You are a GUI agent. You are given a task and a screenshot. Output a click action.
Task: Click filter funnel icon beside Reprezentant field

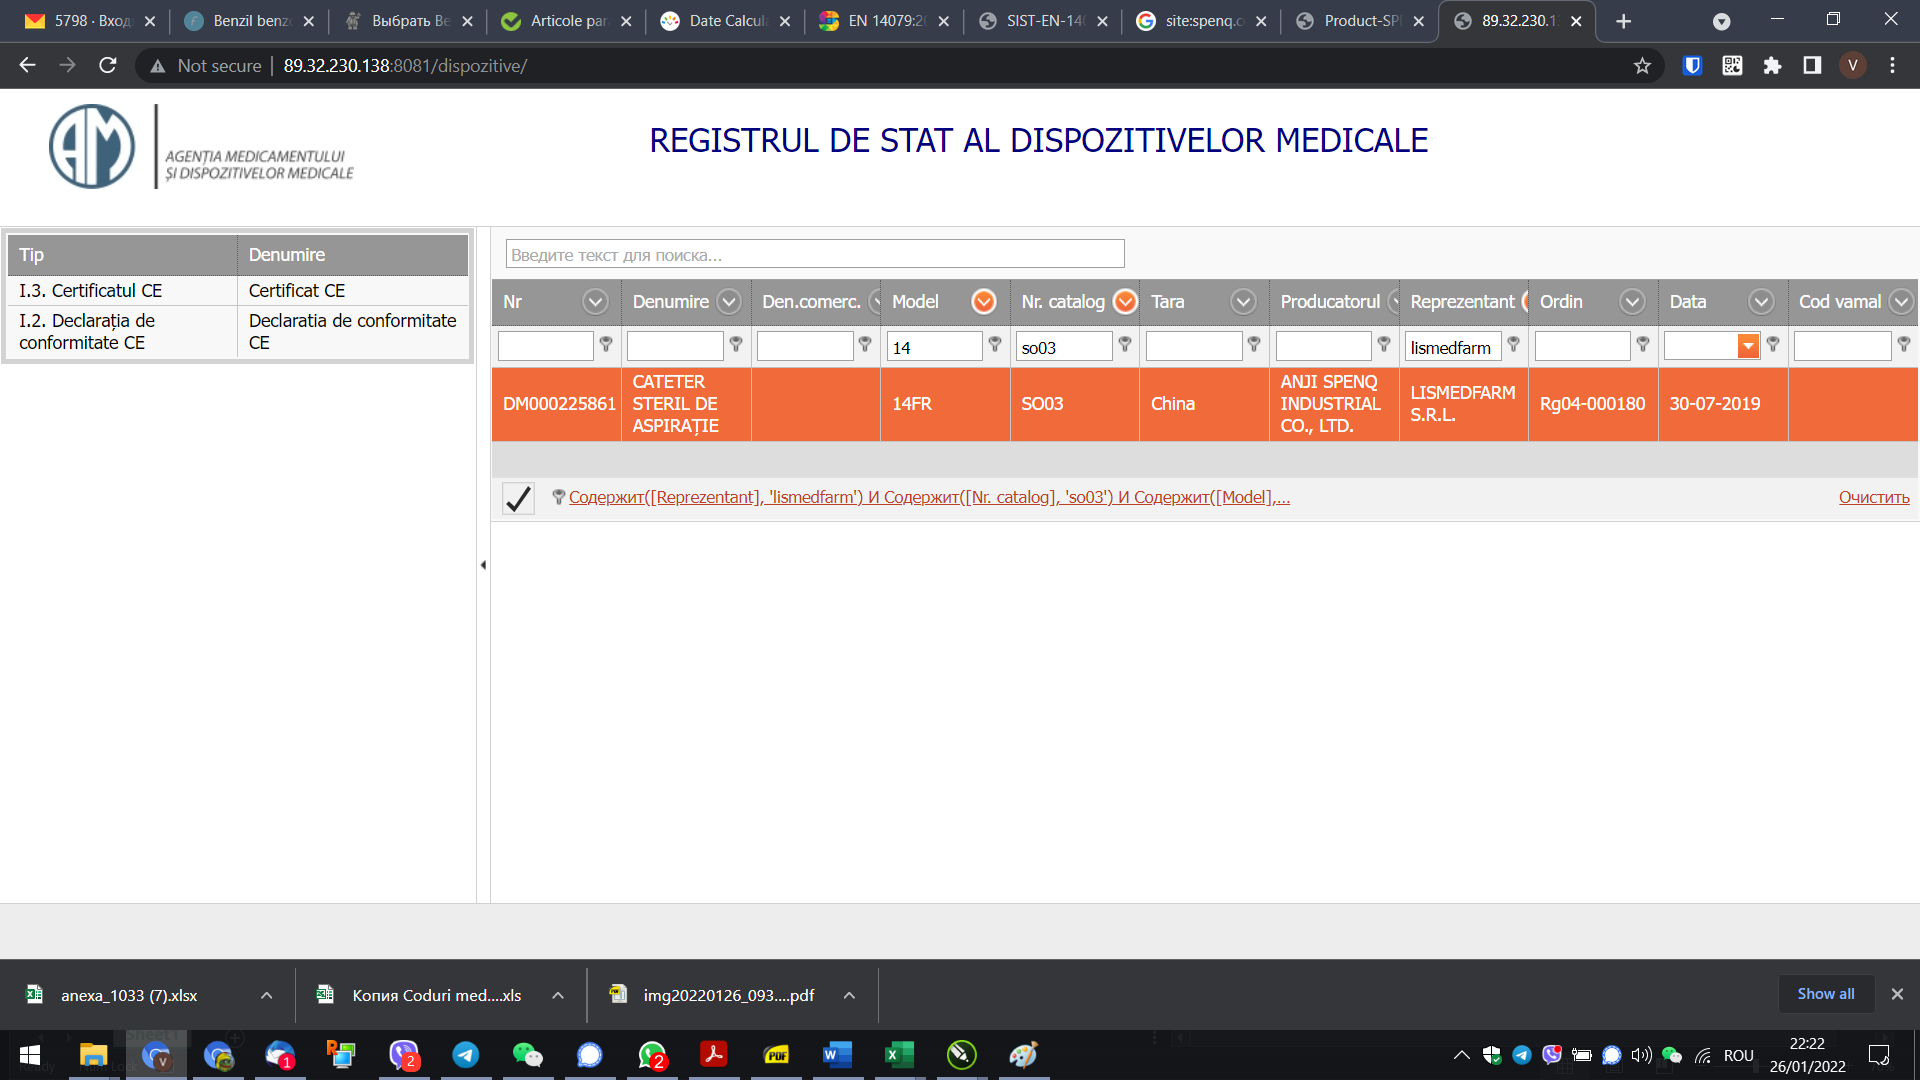[1513, 344]
